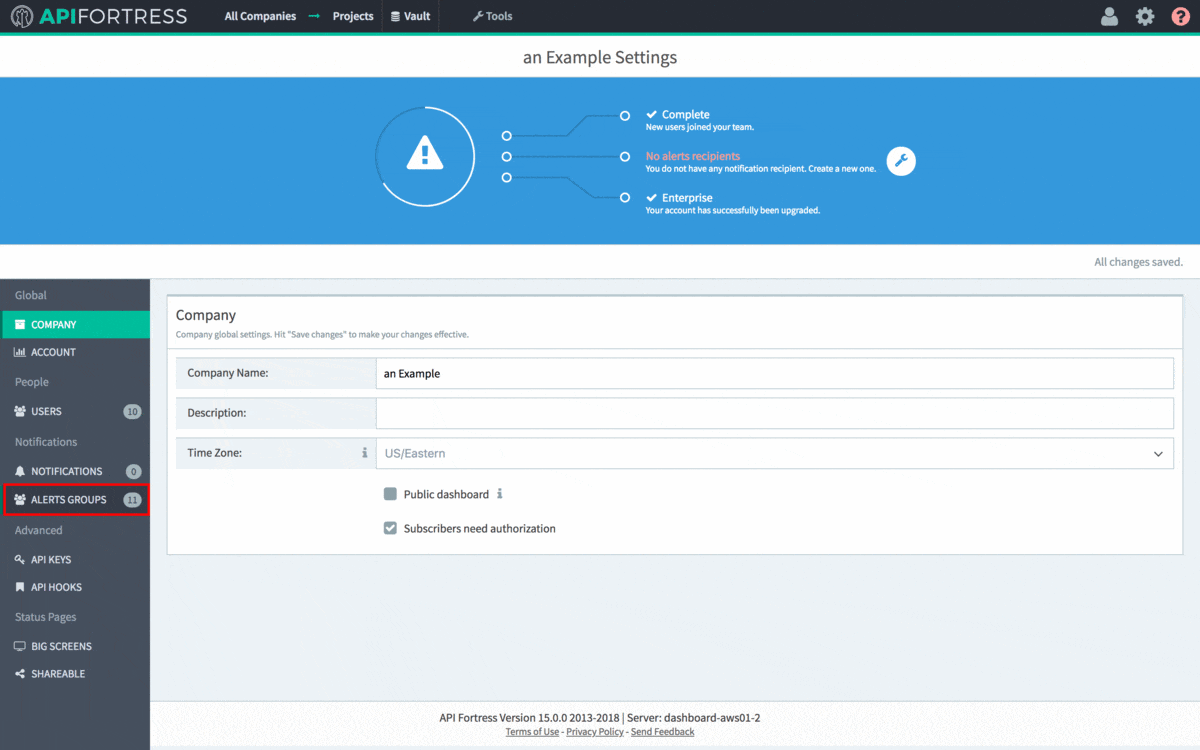This screenshot has height=750, width=1200.
Task: Click the help question mark icon
Action: tap(1181, 16)
